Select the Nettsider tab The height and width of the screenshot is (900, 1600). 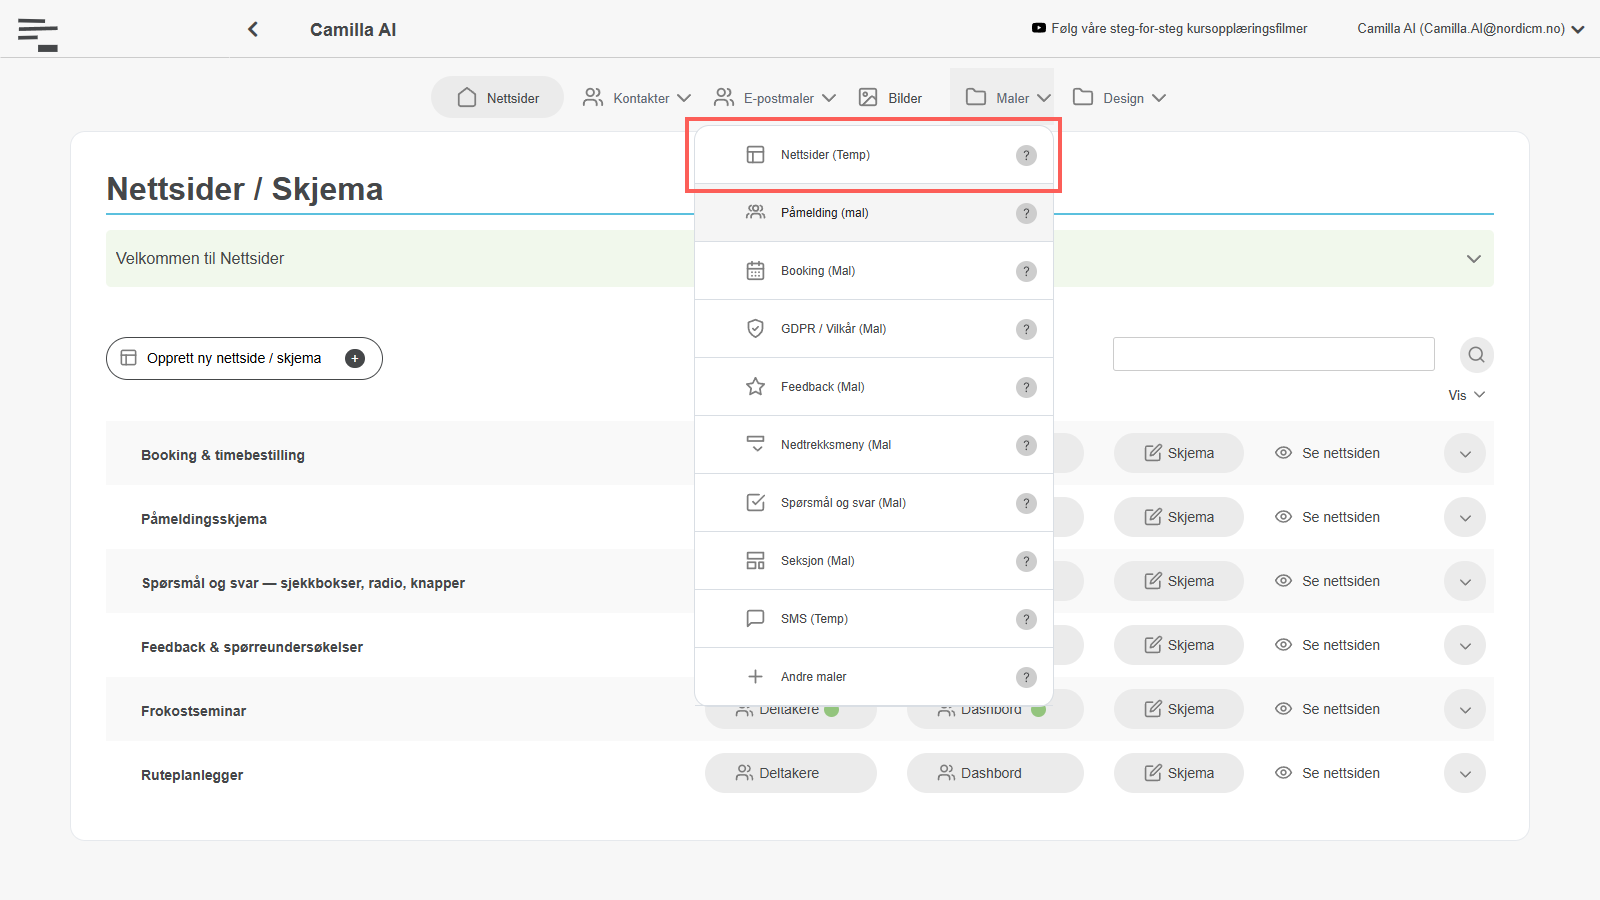click(x=497, y=98)
